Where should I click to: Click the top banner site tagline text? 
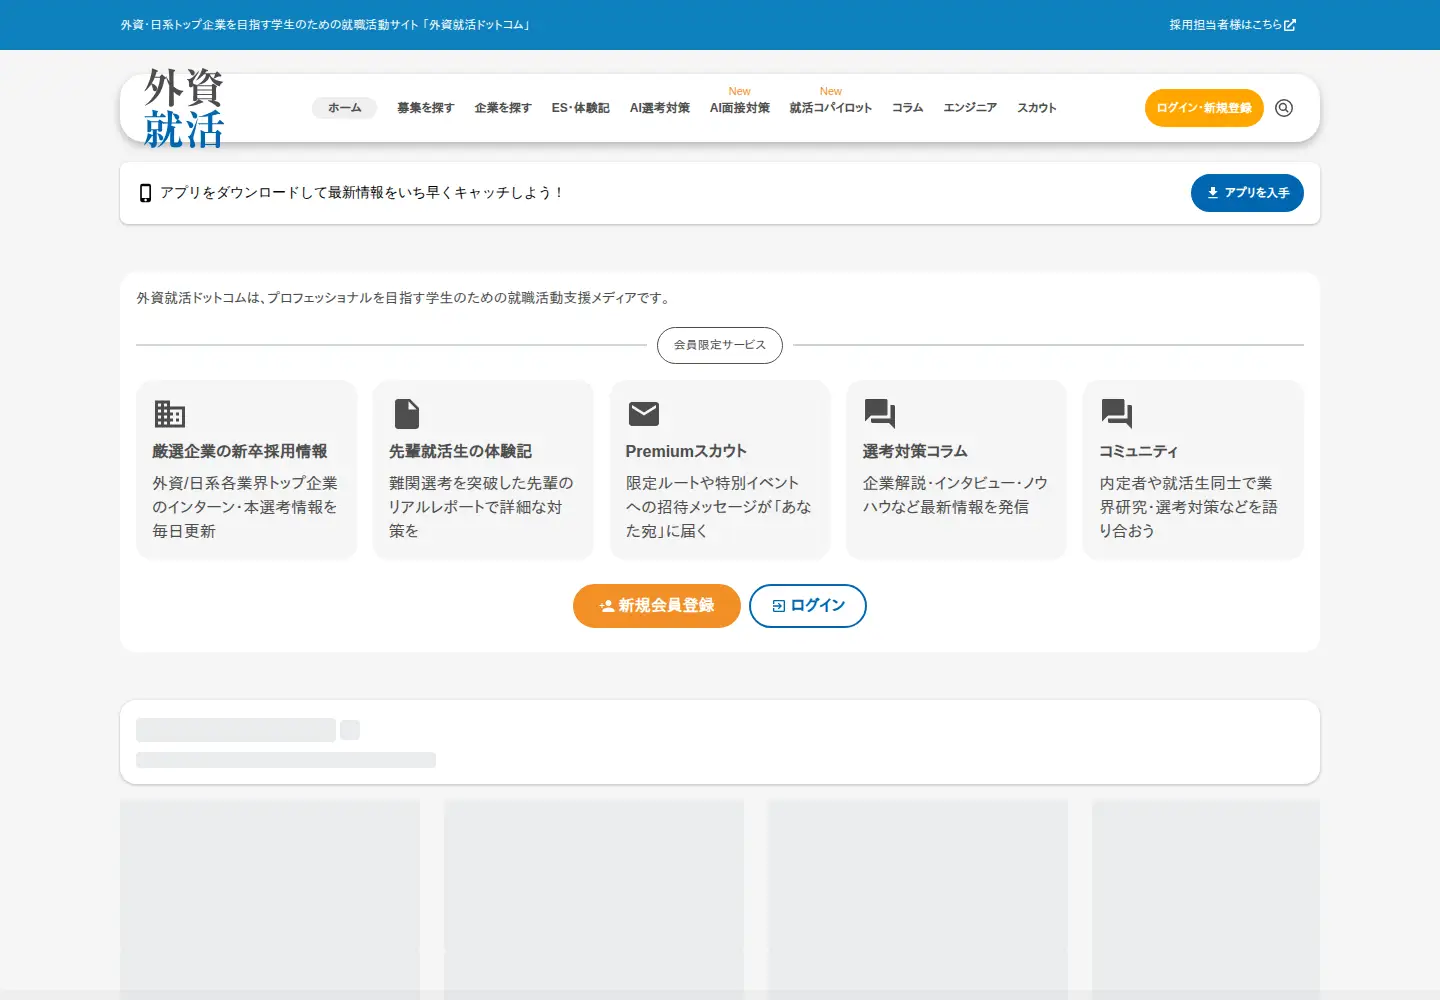[x=327, y=25]
